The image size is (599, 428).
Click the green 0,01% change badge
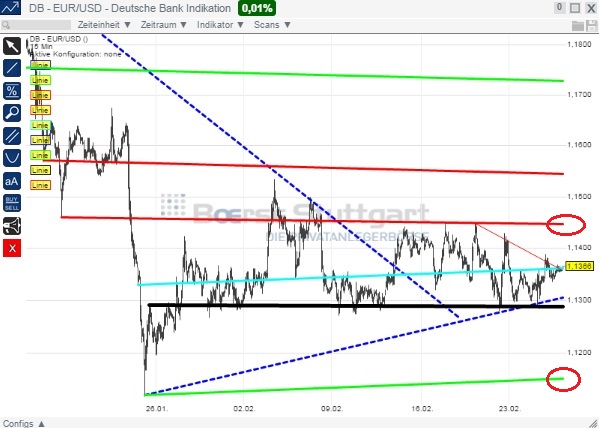(x=257, y=8)
